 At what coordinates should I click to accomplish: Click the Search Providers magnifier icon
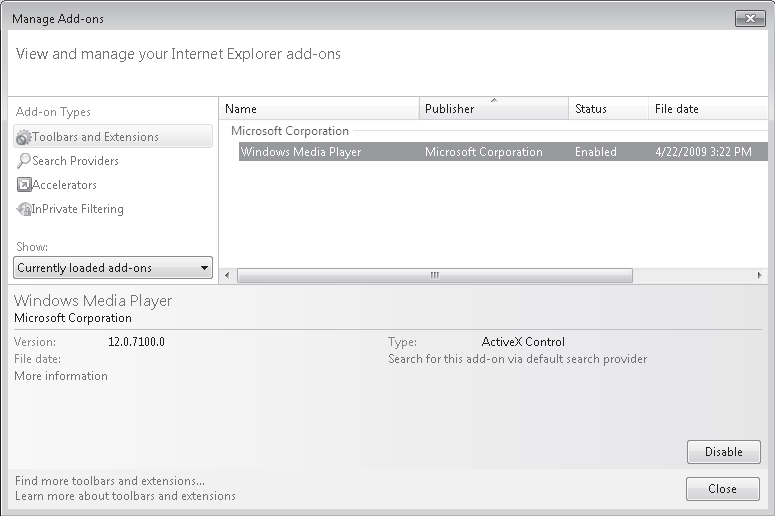(23, 161)
